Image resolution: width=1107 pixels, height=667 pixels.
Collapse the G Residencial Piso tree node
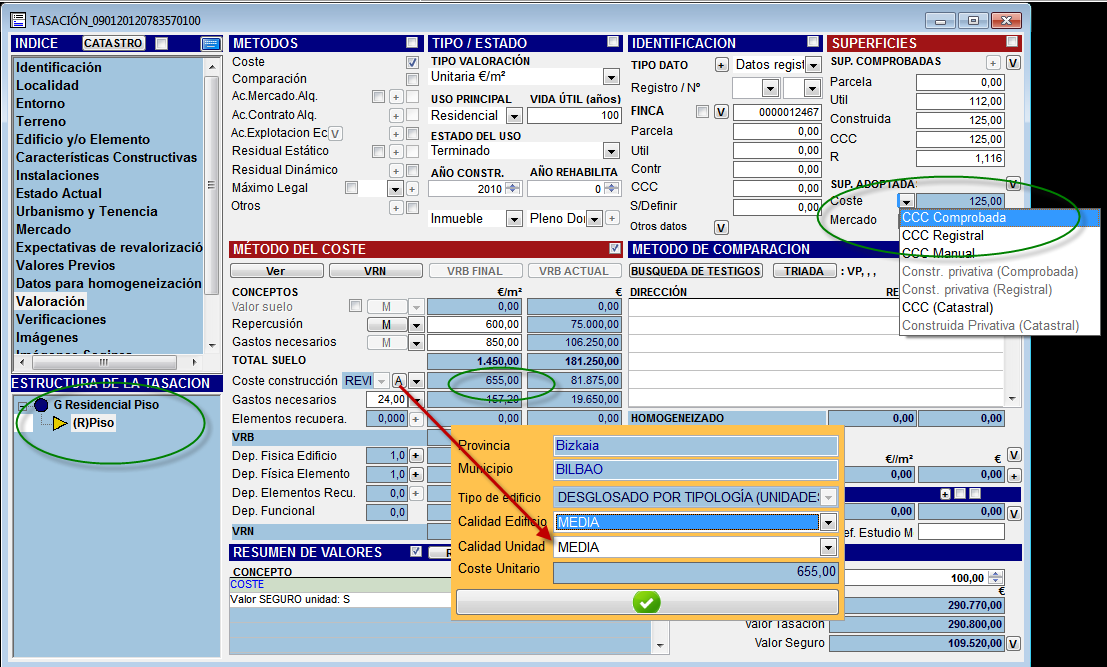(x=23, y=407)
